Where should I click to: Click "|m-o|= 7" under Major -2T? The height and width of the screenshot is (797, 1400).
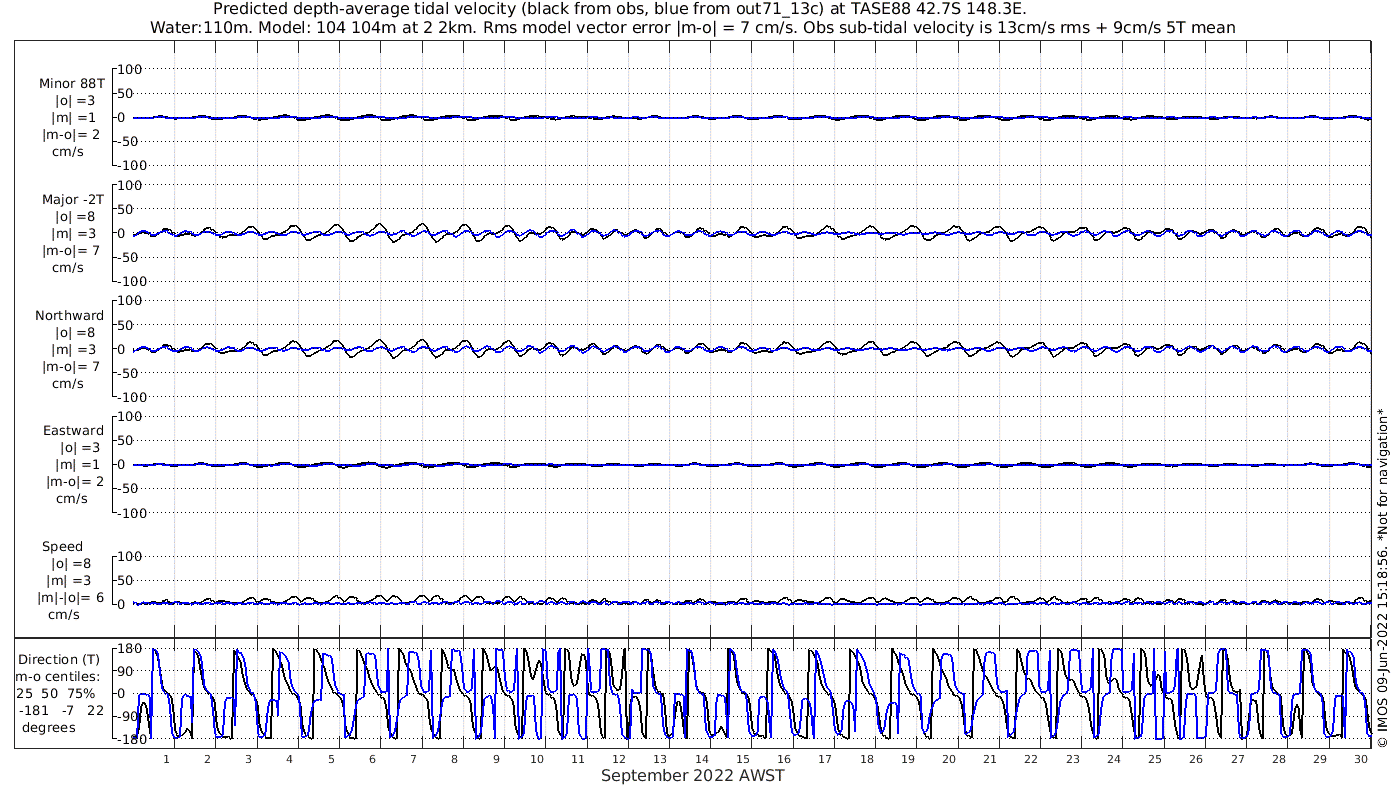pyautogui.click(x=71, y=250)
